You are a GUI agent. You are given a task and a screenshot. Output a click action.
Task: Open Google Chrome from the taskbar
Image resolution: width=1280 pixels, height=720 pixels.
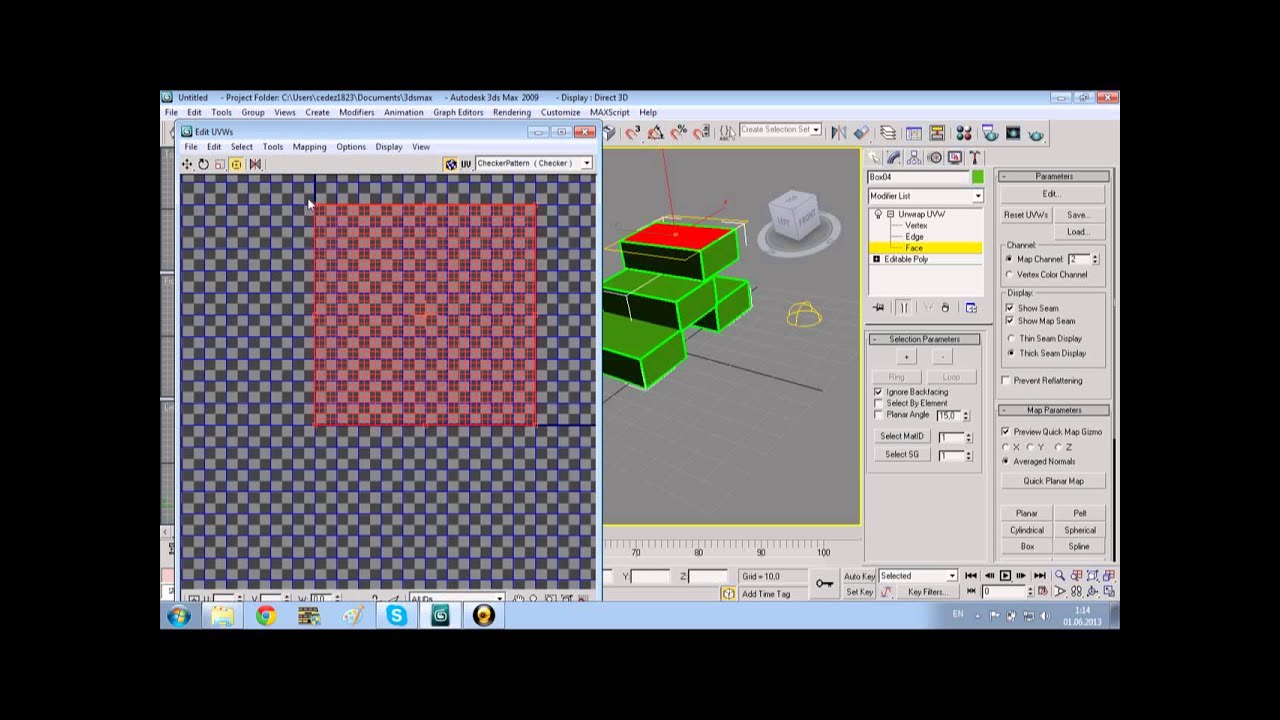(265, 616)
